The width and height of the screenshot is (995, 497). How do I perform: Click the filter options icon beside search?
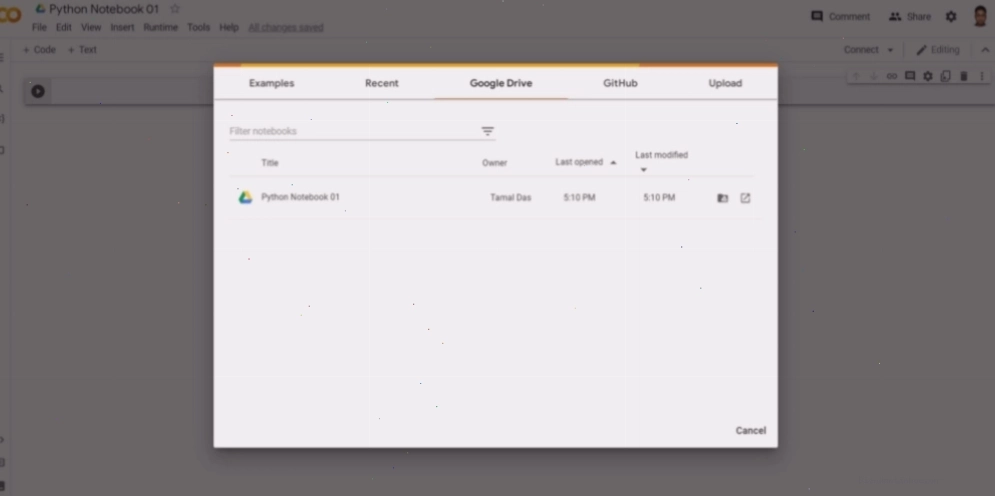(487, 131)
